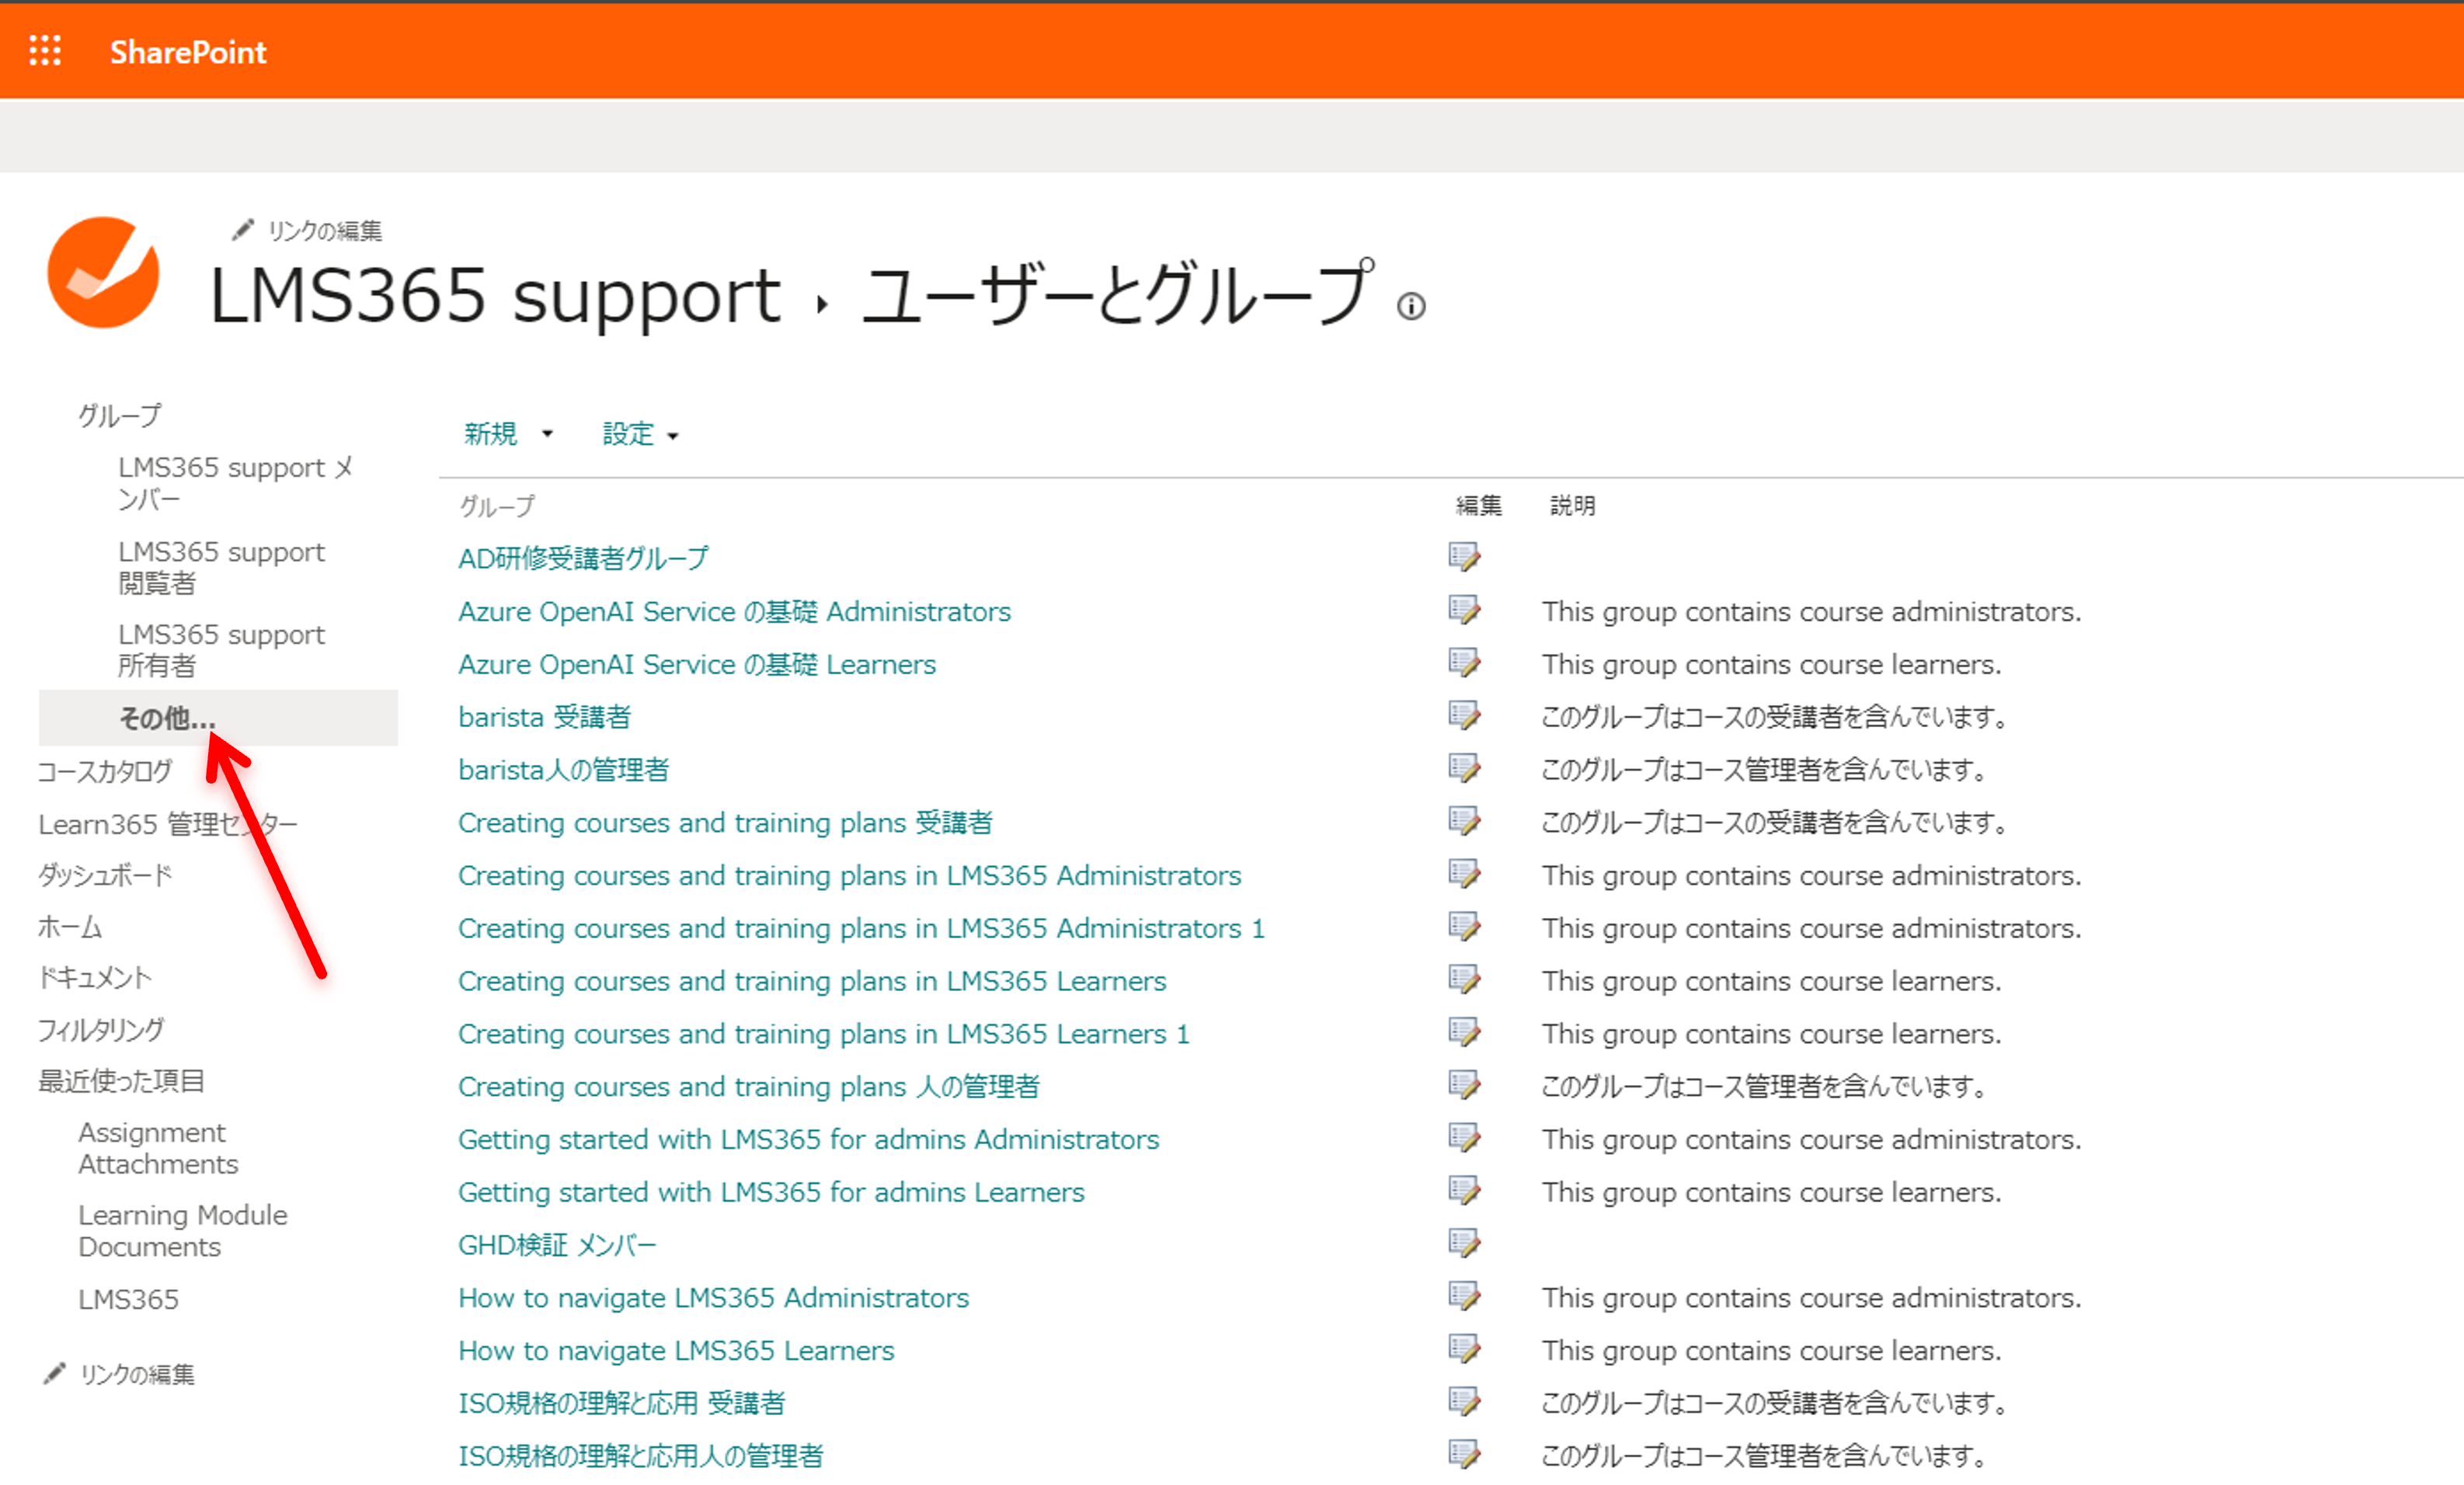
Task: Click グループ heading in left sidebar
Action: [x=120, y=415]
